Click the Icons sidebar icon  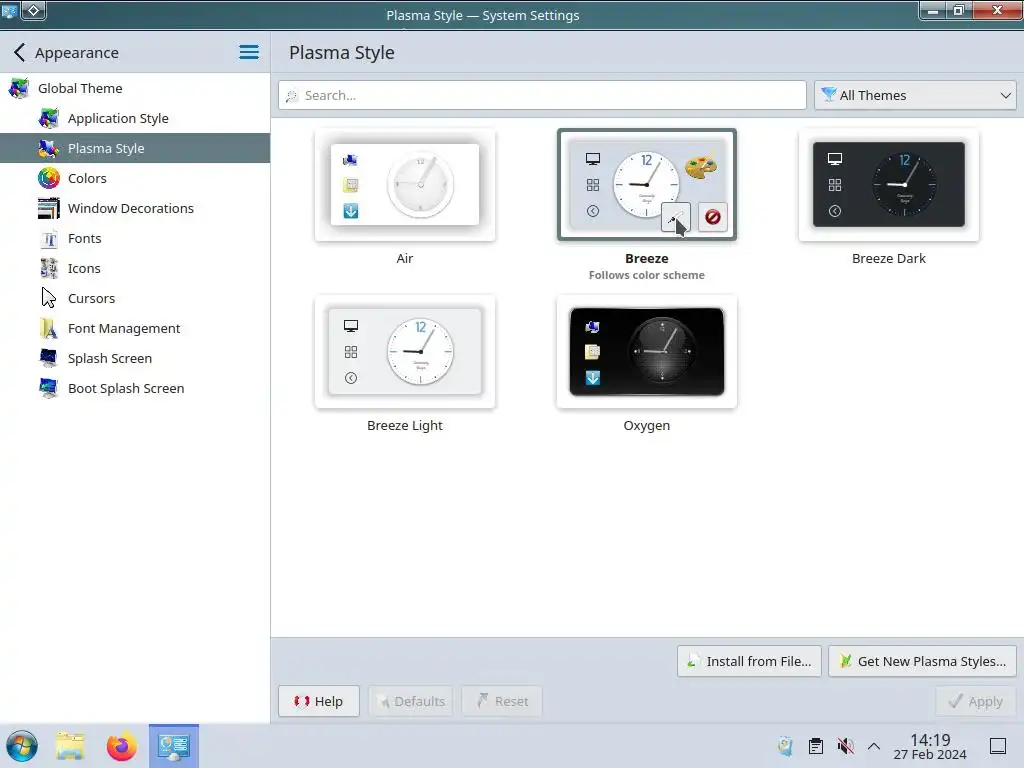pos(48,268)
